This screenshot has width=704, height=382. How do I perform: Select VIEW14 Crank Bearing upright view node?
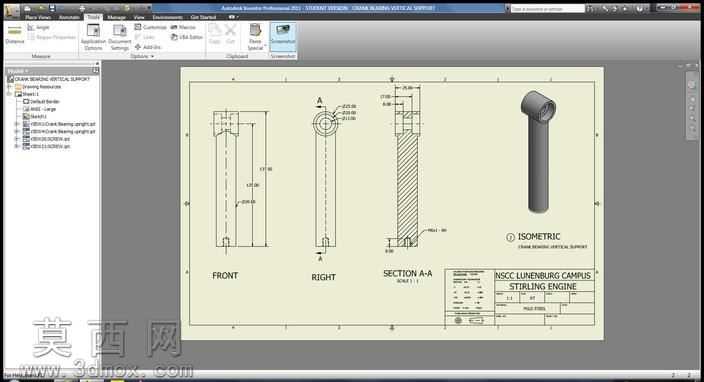pyautogui.click(x=59, y=132)
